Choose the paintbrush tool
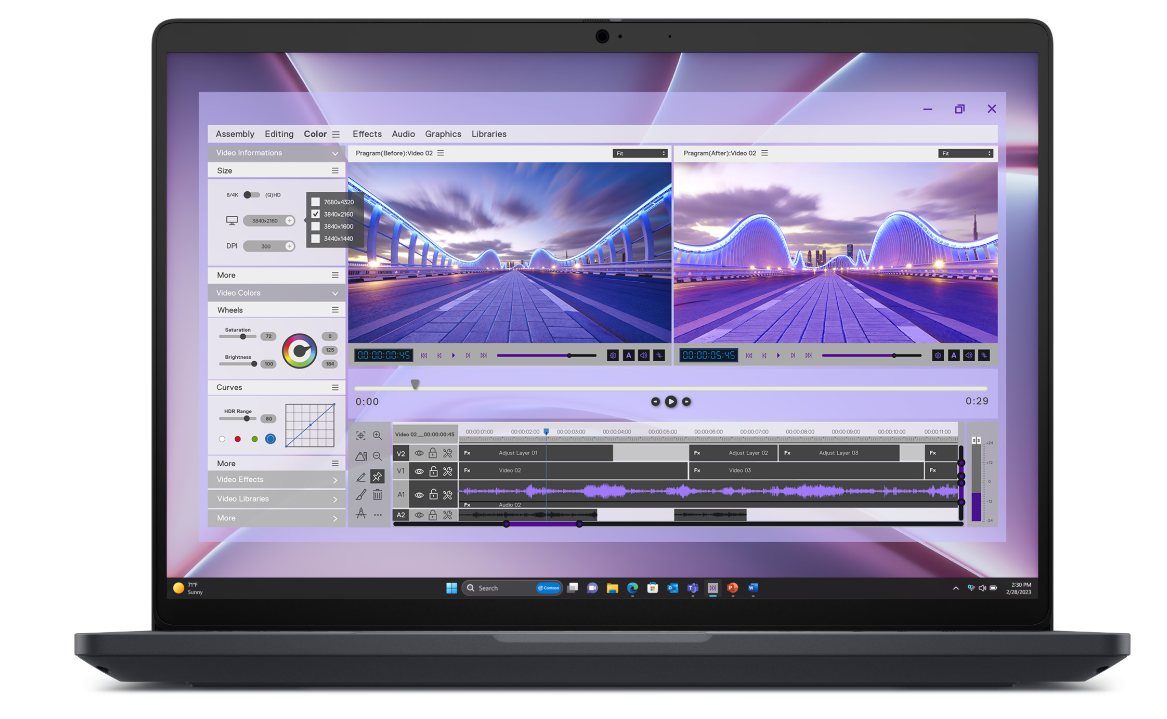Screen dimensions: 1167x719 (x=360, y=494)
